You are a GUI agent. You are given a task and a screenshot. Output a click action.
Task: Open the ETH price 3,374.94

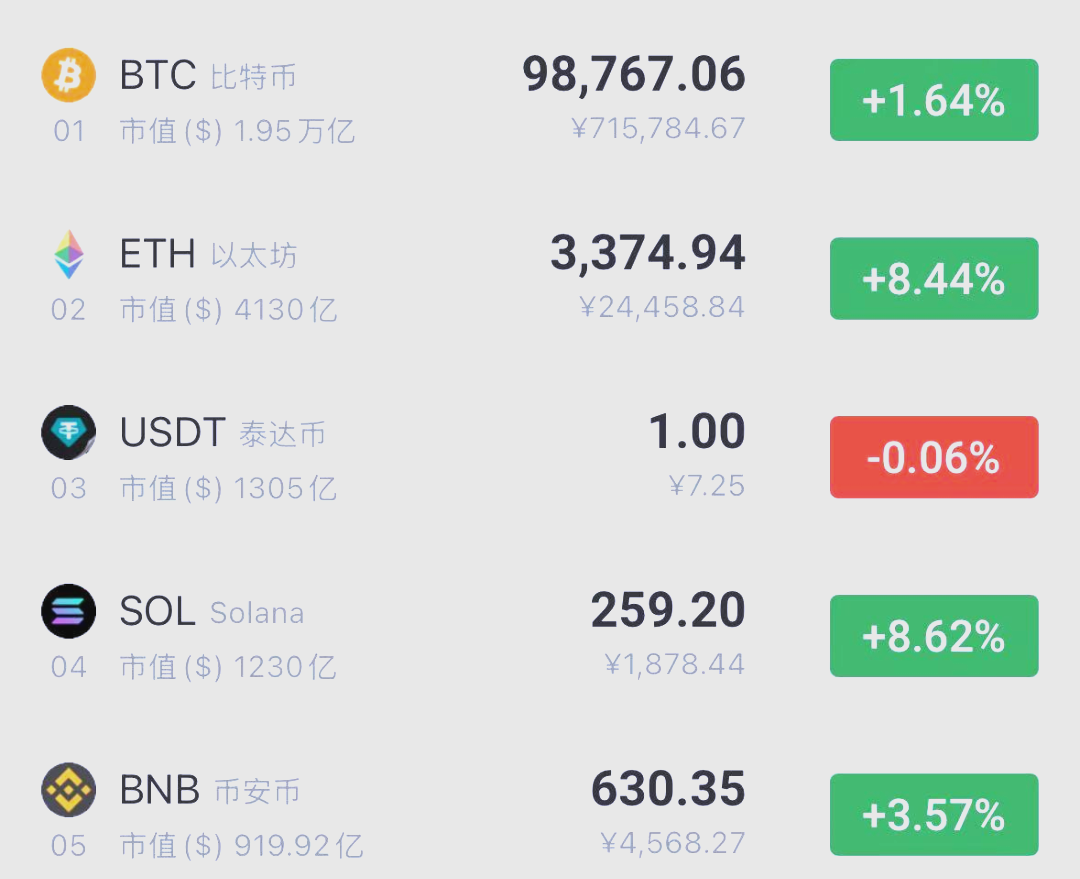coord(647,253)
